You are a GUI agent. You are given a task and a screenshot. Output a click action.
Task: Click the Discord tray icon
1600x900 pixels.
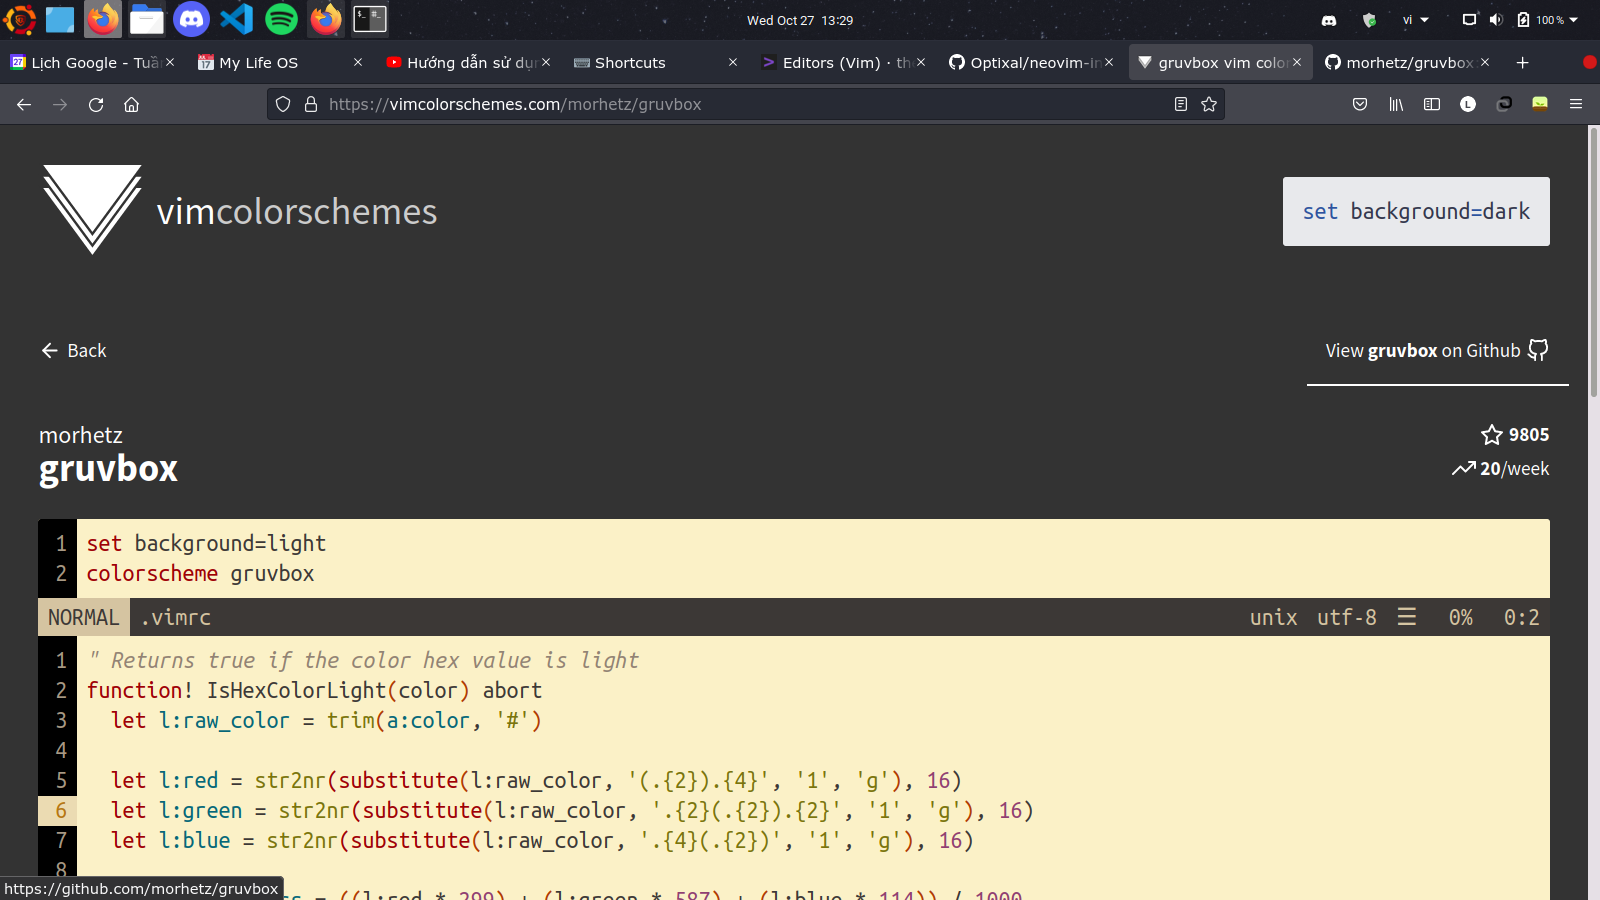pos(1329,20)
